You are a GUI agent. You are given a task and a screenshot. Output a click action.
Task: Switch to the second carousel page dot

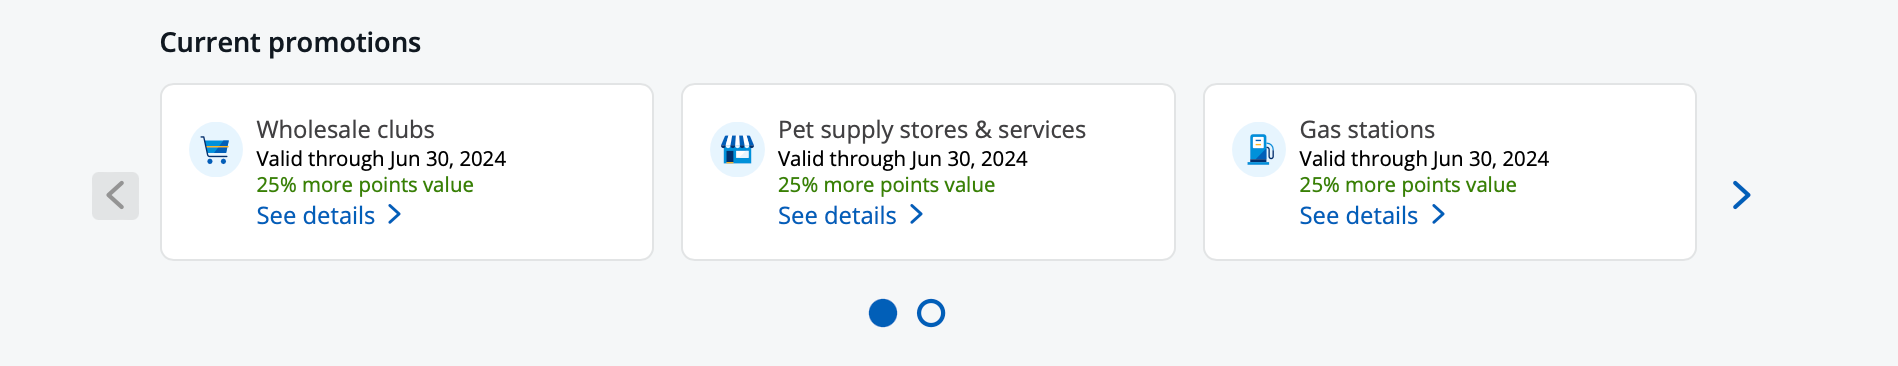(931, 313)
